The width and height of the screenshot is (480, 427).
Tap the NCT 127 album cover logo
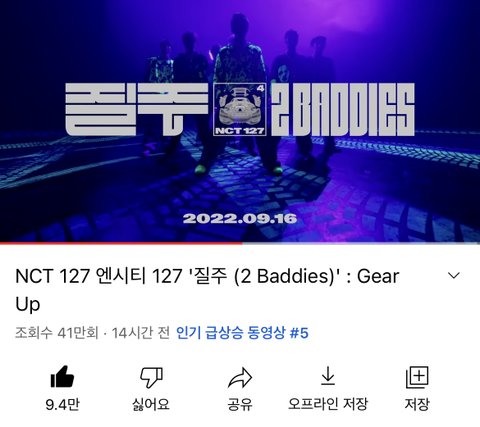point(240,109)
